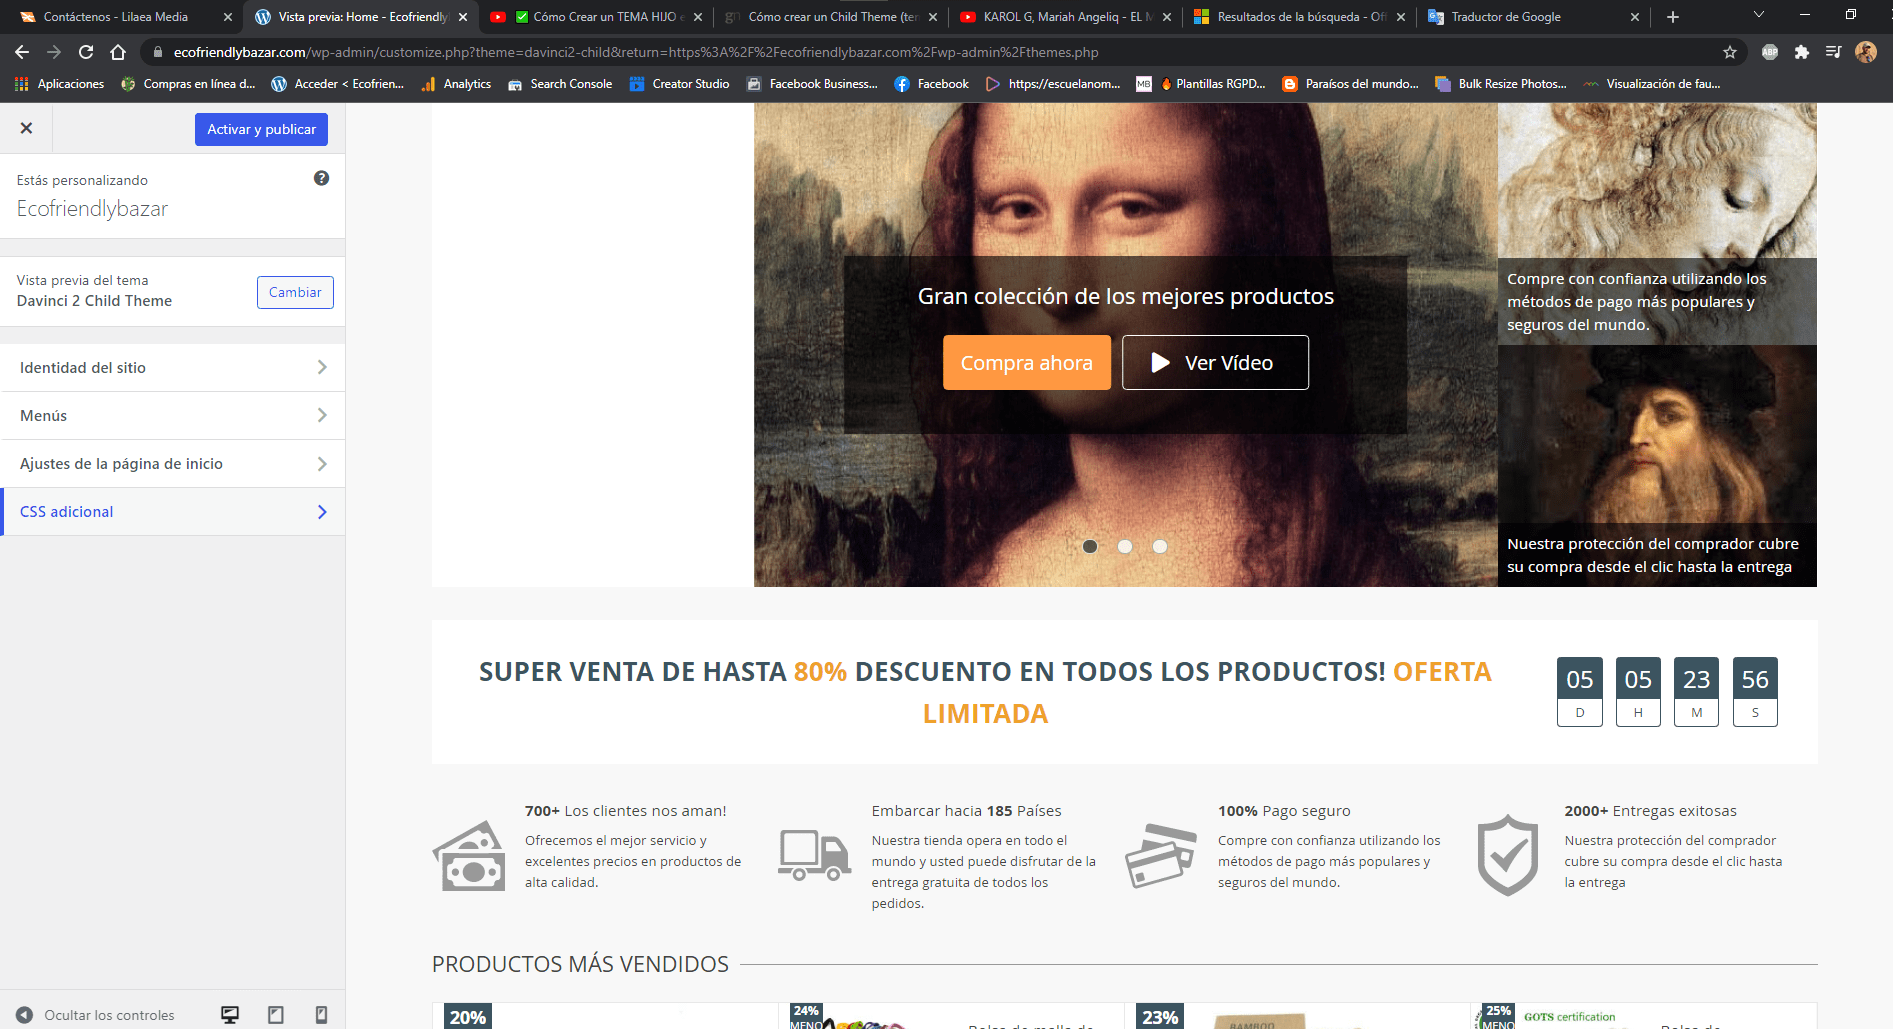Open the Bulk Resize Photos bookmark
Image resolution: width=1893 pixels, height=1029 pixels.
(x=1501, y=84)
